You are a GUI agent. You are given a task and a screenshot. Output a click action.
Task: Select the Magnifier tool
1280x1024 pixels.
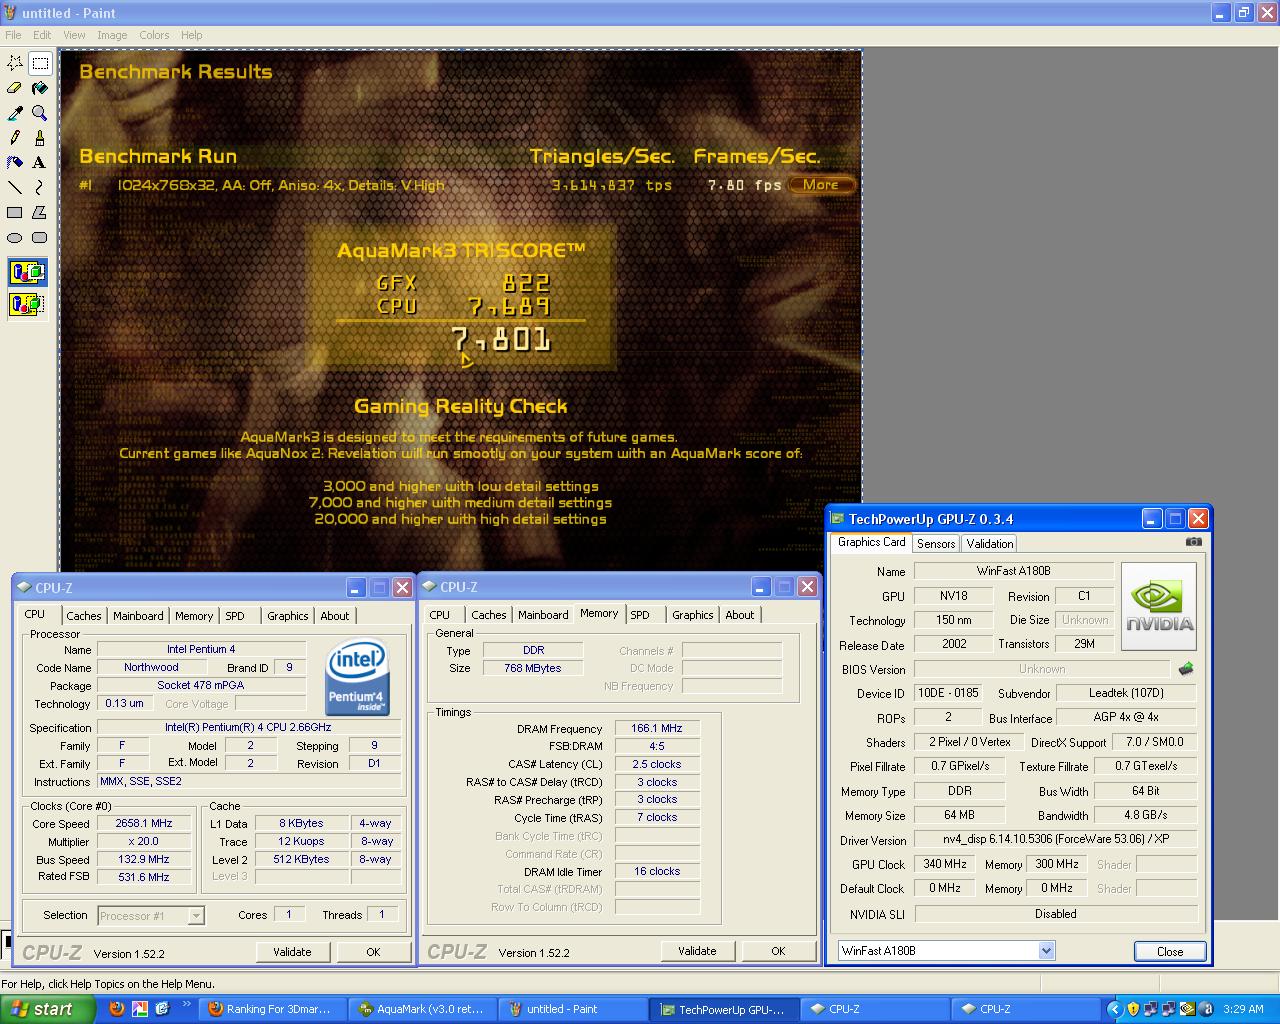pyautogui.click(x=40, y=113)
